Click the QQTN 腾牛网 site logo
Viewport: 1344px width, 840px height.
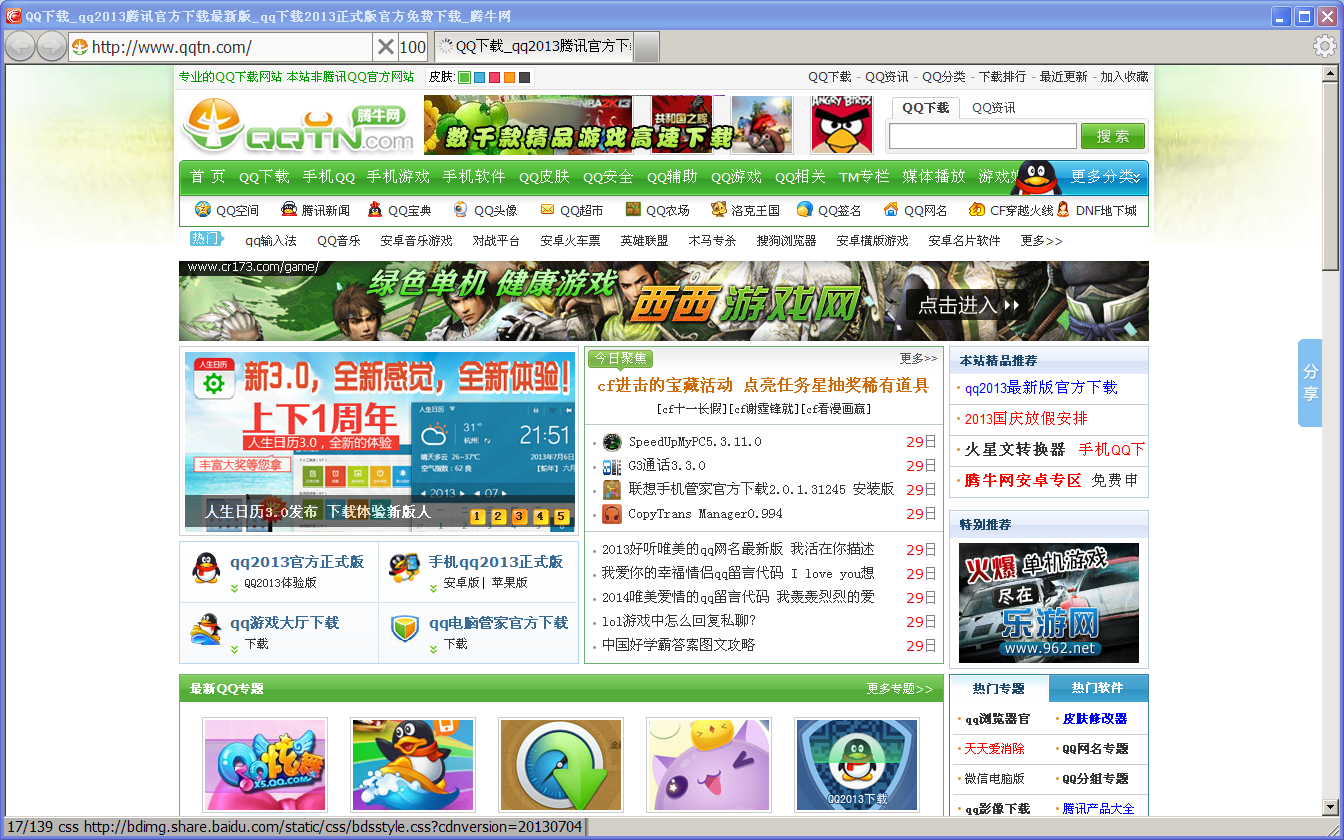[x=299, y=127]
